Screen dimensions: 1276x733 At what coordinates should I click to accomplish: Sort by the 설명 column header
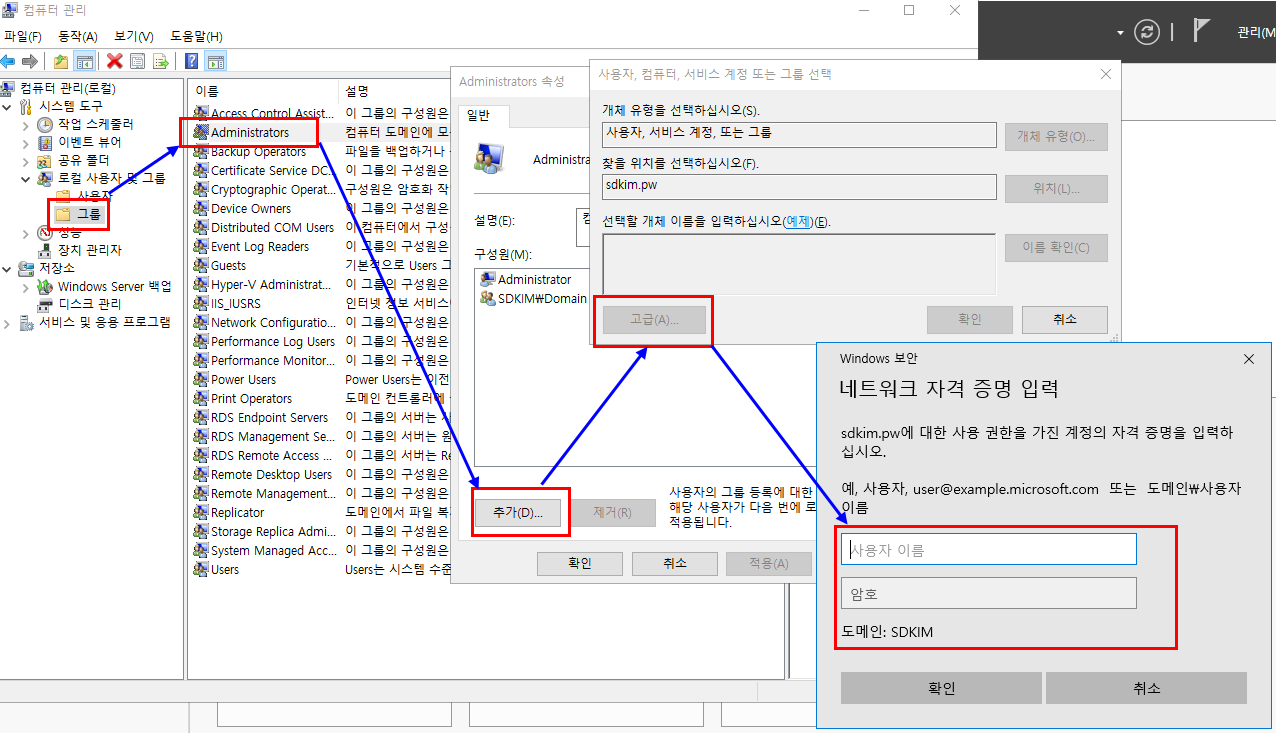coord(395,90)
